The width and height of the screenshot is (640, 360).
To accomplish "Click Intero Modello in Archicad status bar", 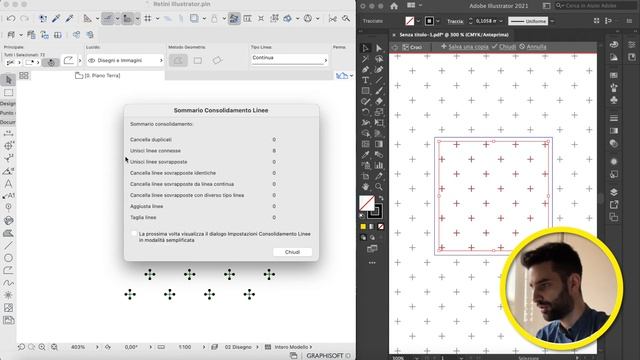I will click(x=291, y=347).
